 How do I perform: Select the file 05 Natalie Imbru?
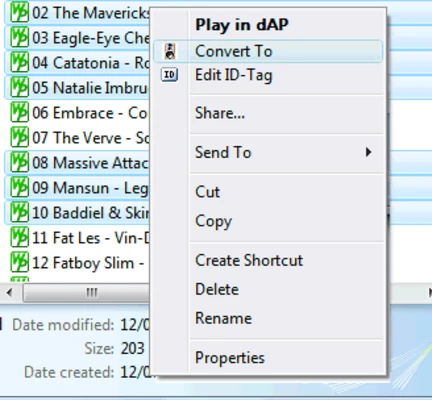point(90,88)
